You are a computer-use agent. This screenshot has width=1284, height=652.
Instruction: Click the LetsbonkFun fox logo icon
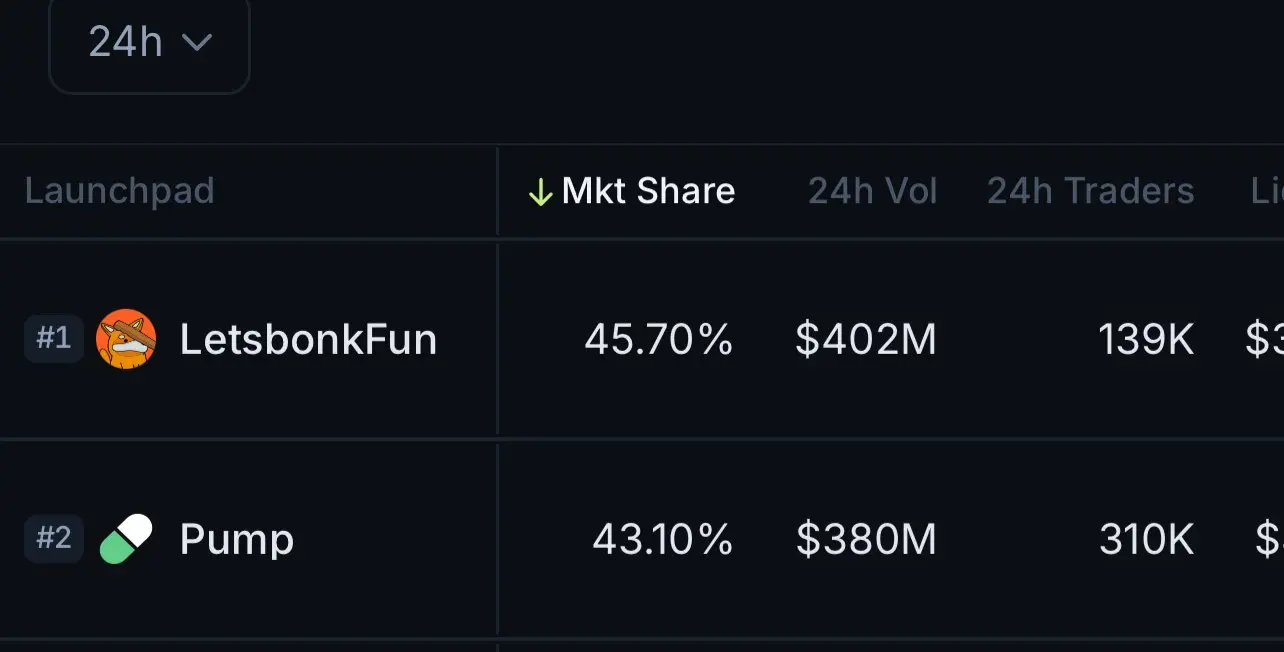(x=124, y=340)
